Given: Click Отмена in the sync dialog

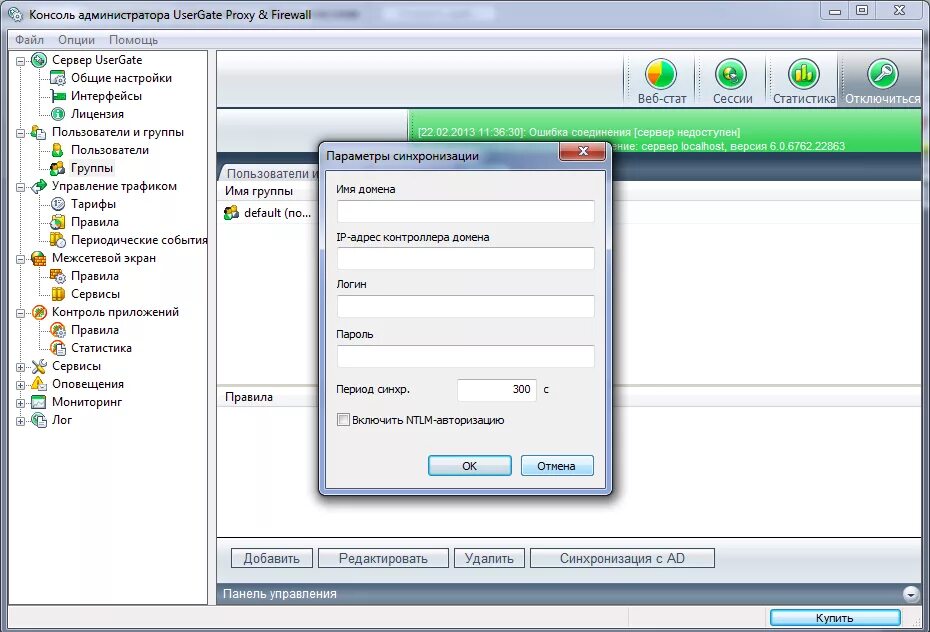Looking at the screenshot, I should tap(556, 466).
